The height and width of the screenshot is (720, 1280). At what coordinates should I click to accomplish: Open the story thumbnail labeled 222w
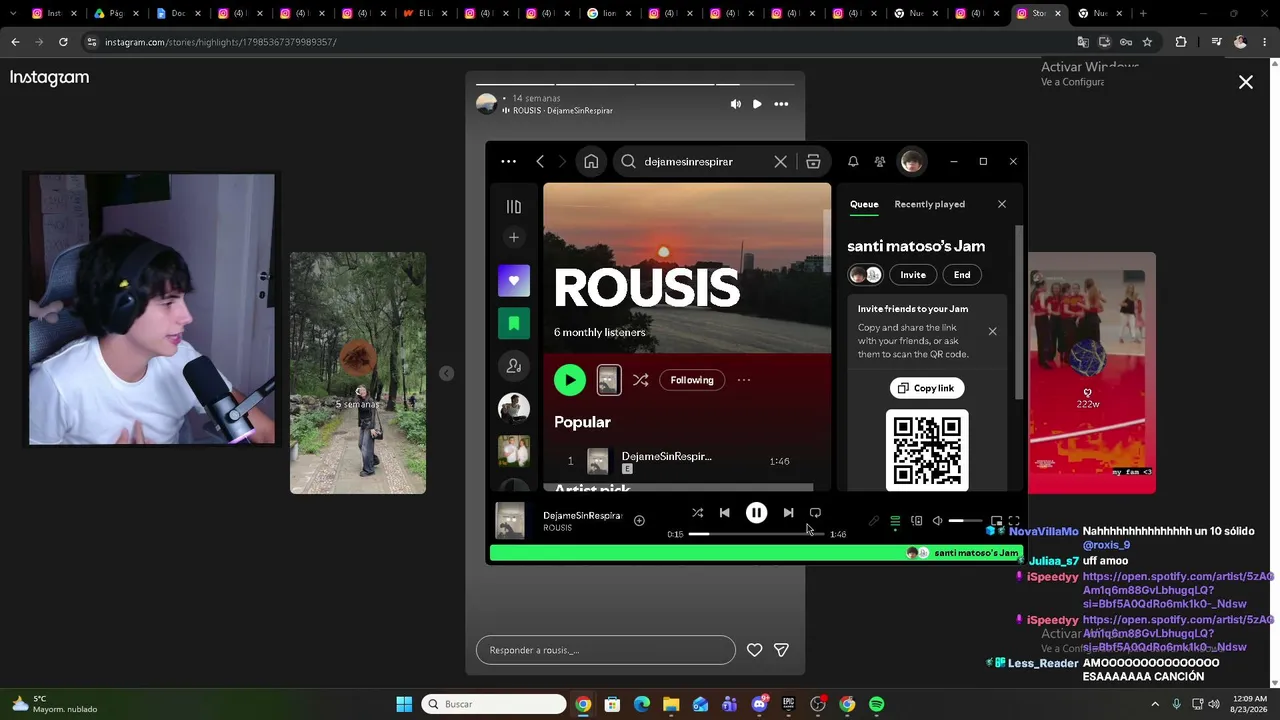point(1092,373)
